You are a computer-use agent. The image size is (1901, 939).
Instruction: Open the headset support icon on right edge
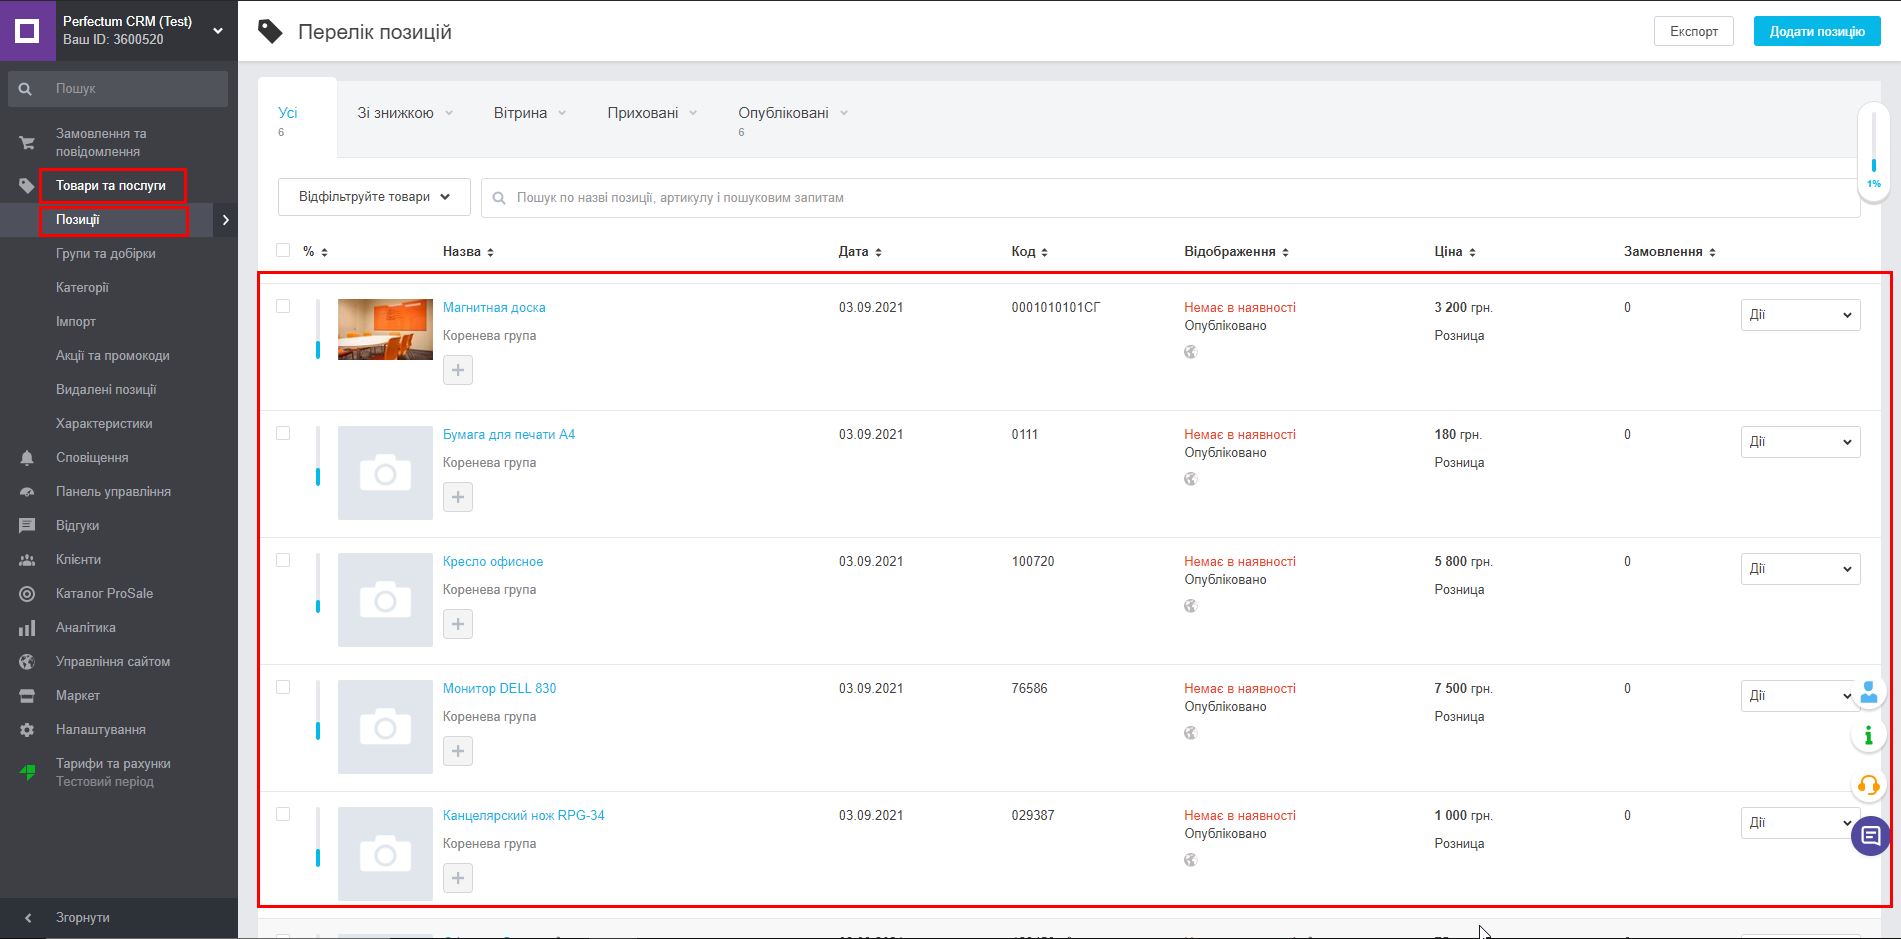pyautogui.click(x=1868, y=786)
